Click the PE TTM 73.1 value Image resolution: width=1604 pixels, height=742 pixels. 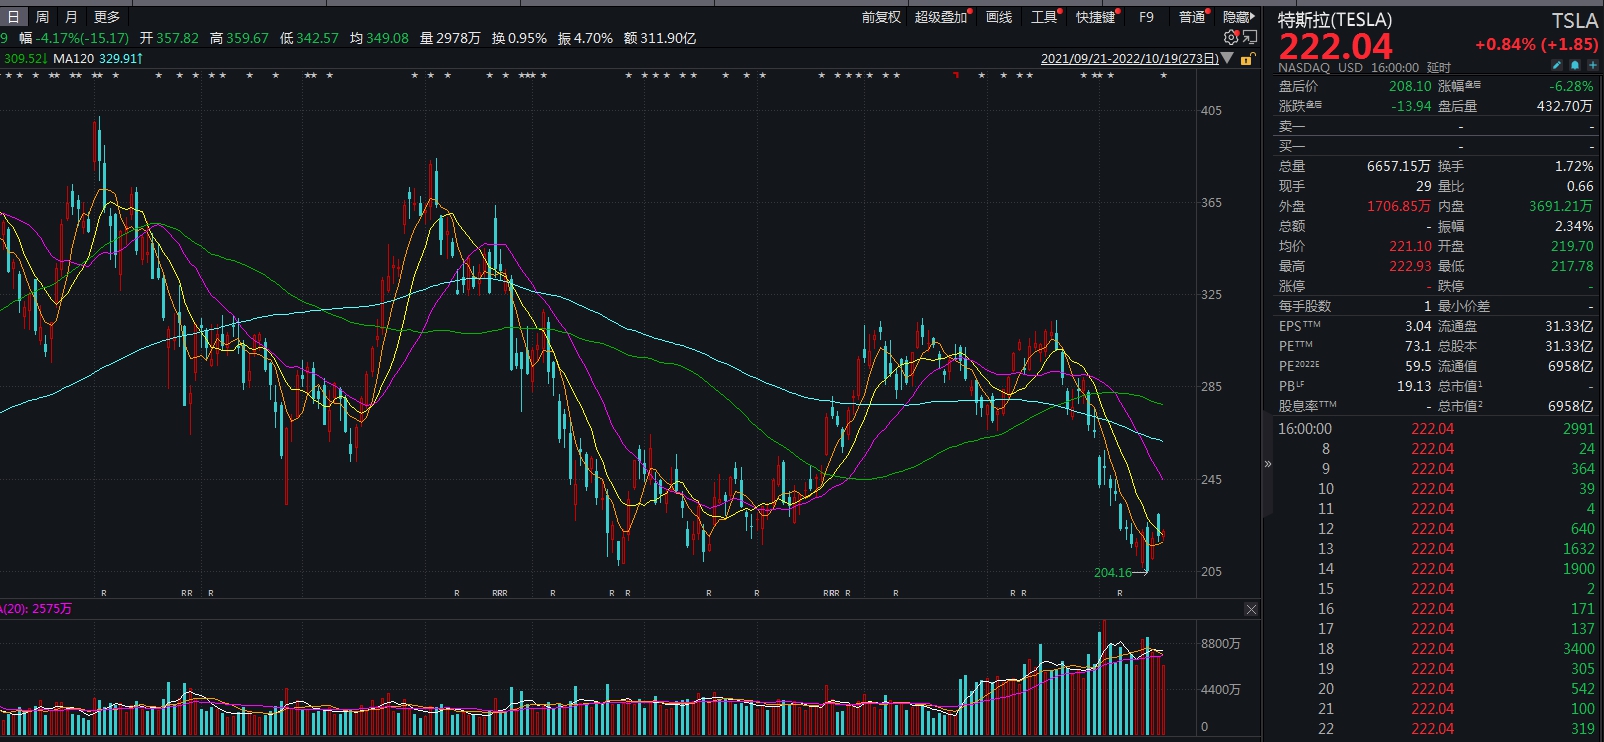tap(1418, 346)
